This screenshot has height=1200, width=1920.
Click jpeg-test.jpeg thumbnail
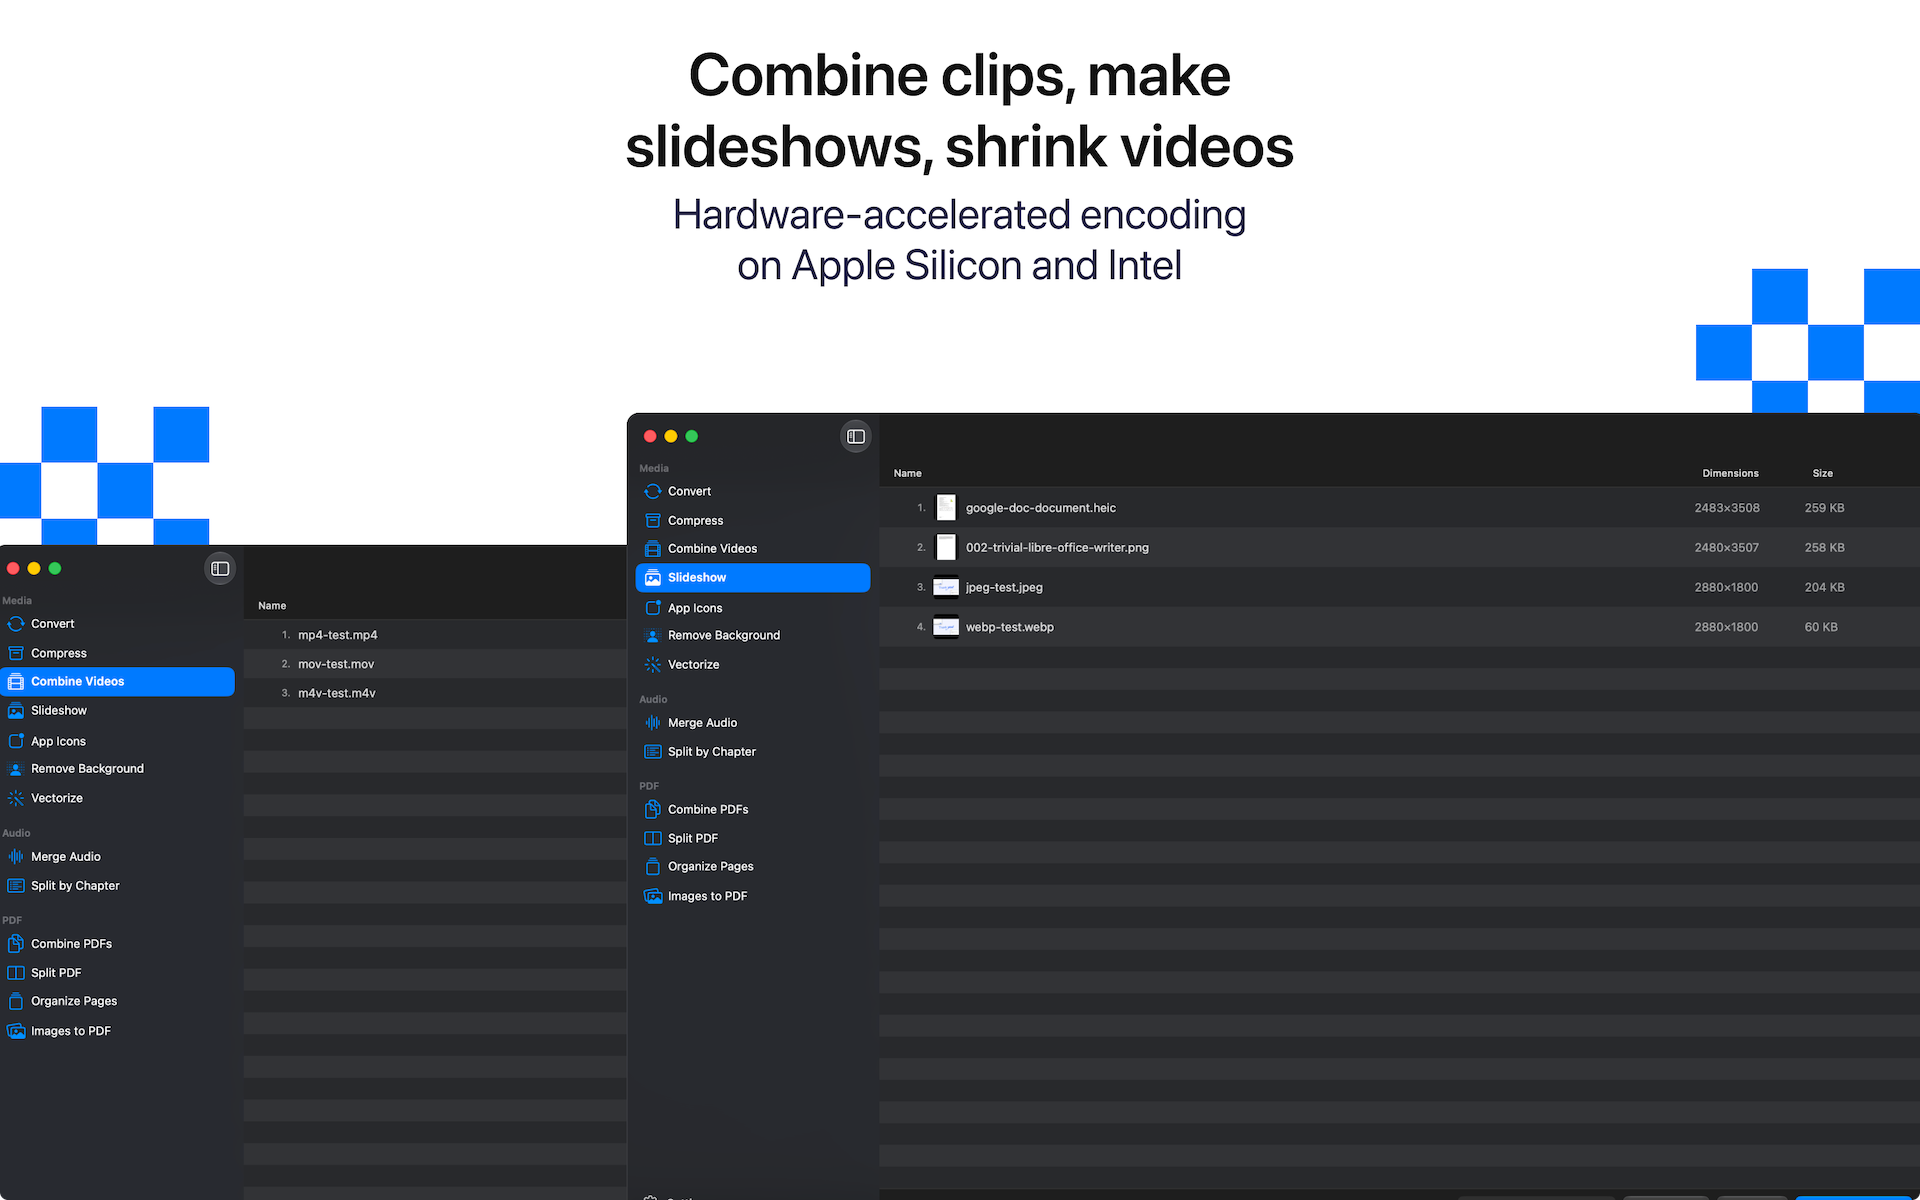point(946,587)
